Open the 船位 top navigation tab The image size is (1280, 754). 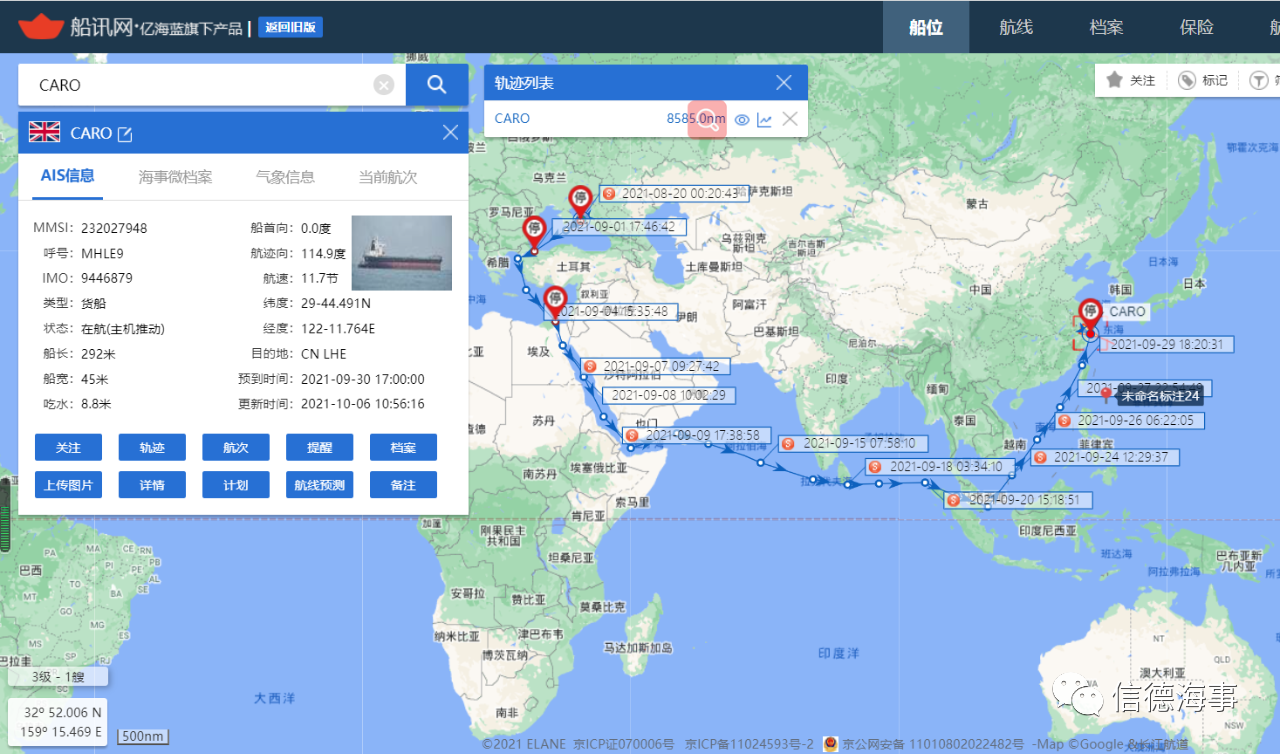pyautogui.click(x=926, y=27)
